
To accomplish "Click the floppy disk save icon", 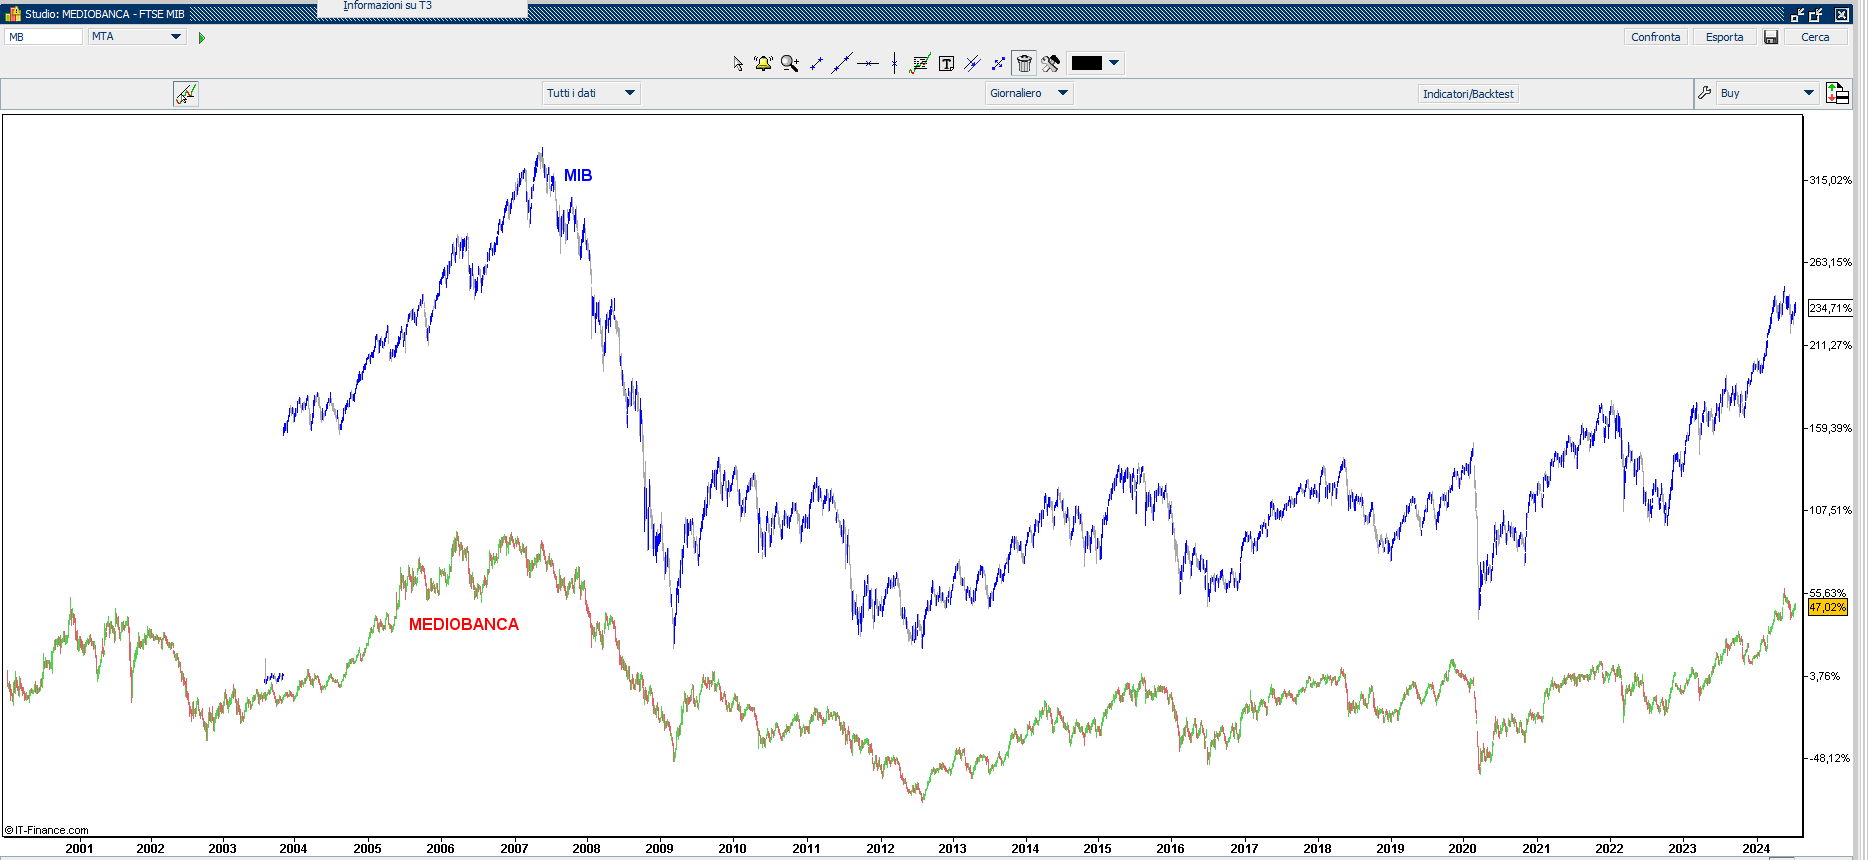I will [x=1771, y=37].
